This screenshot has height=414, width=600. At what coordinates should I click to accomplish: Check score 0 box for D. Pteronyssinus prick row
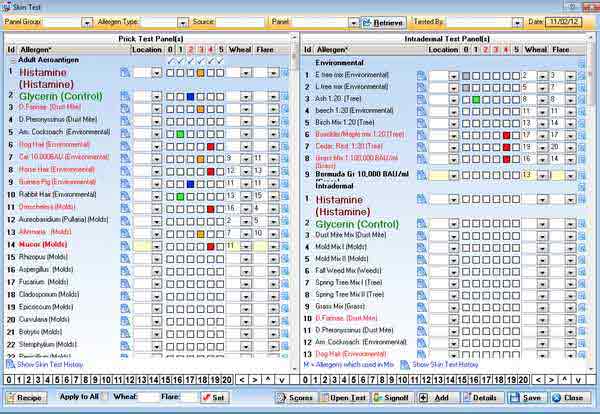click(x=170, y=122)
